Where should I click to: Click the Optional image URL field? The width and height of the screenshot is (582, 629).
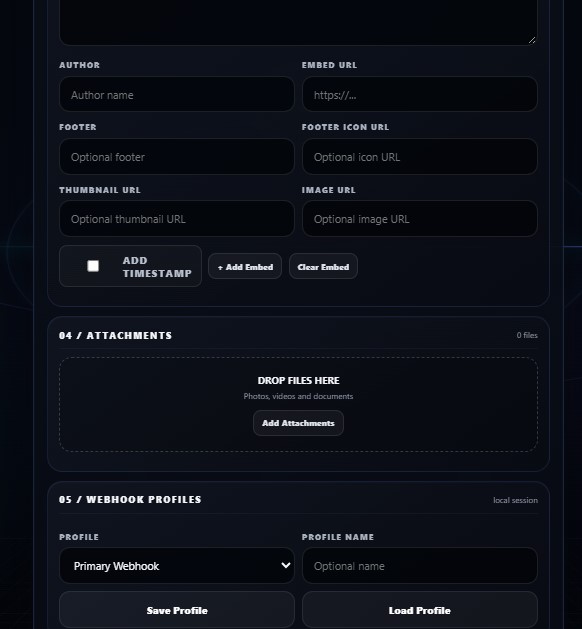click(x=420, y=219)
